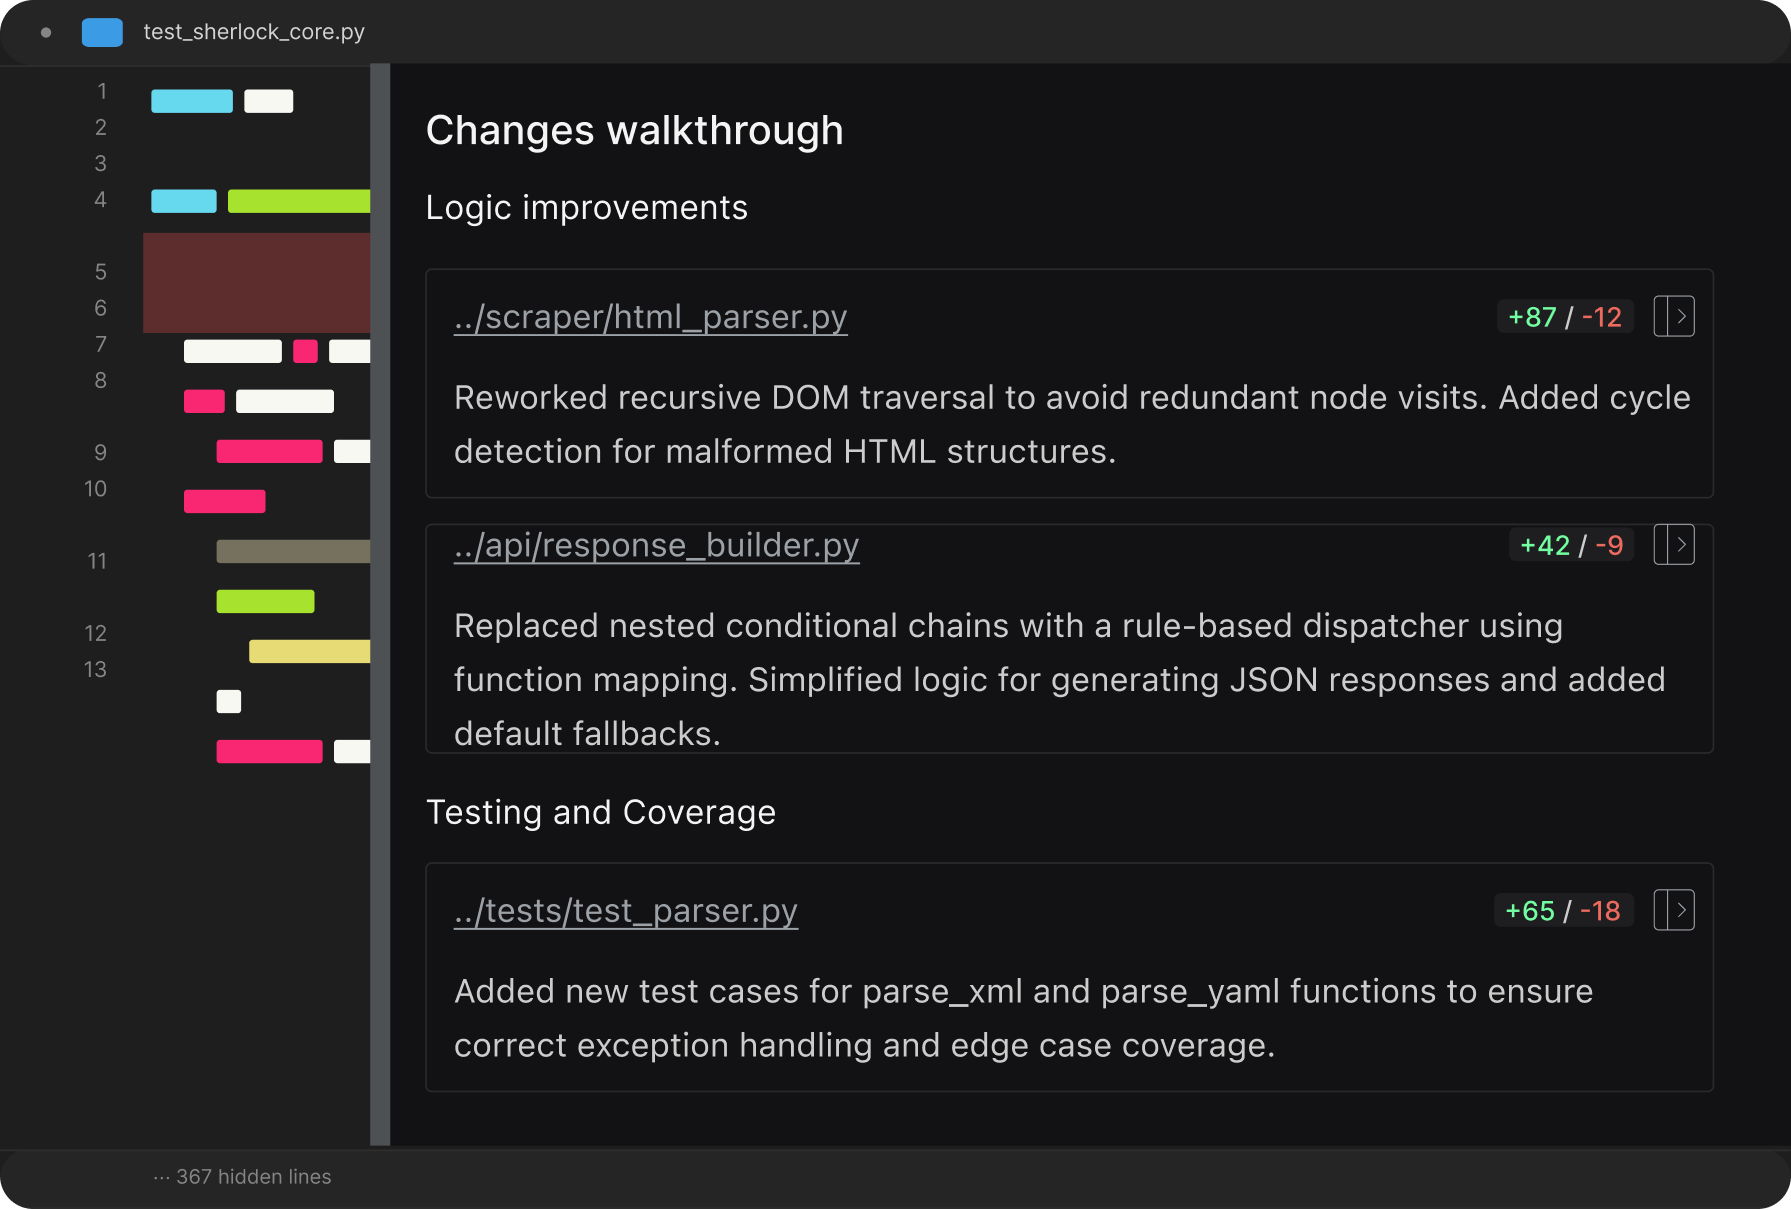Click line number 1 in the gutter
1791x1210 pixels.
[x=102, y=92]
